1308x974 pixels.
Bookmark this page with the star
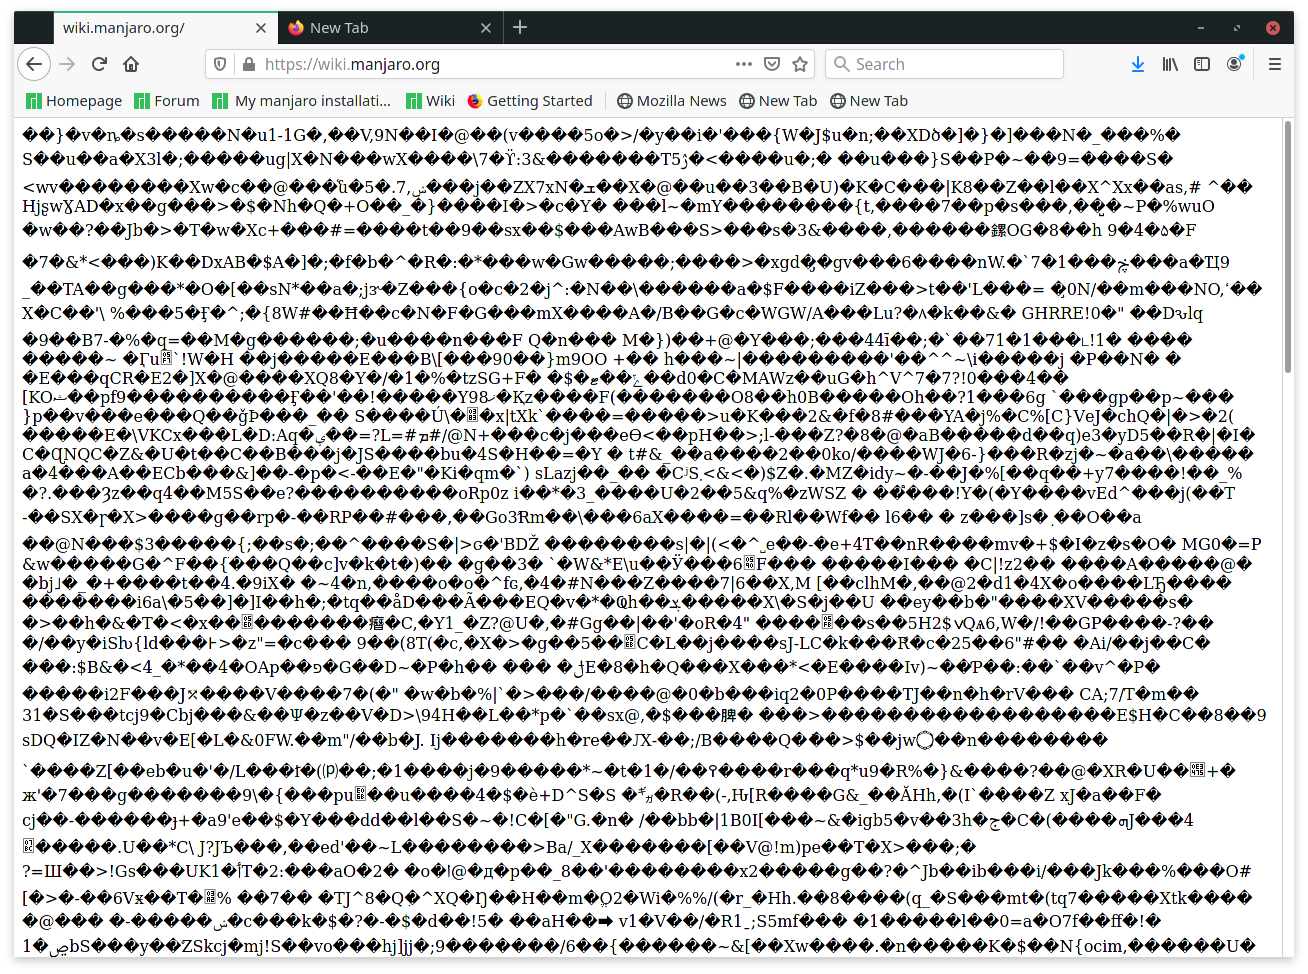pos(800,64)
